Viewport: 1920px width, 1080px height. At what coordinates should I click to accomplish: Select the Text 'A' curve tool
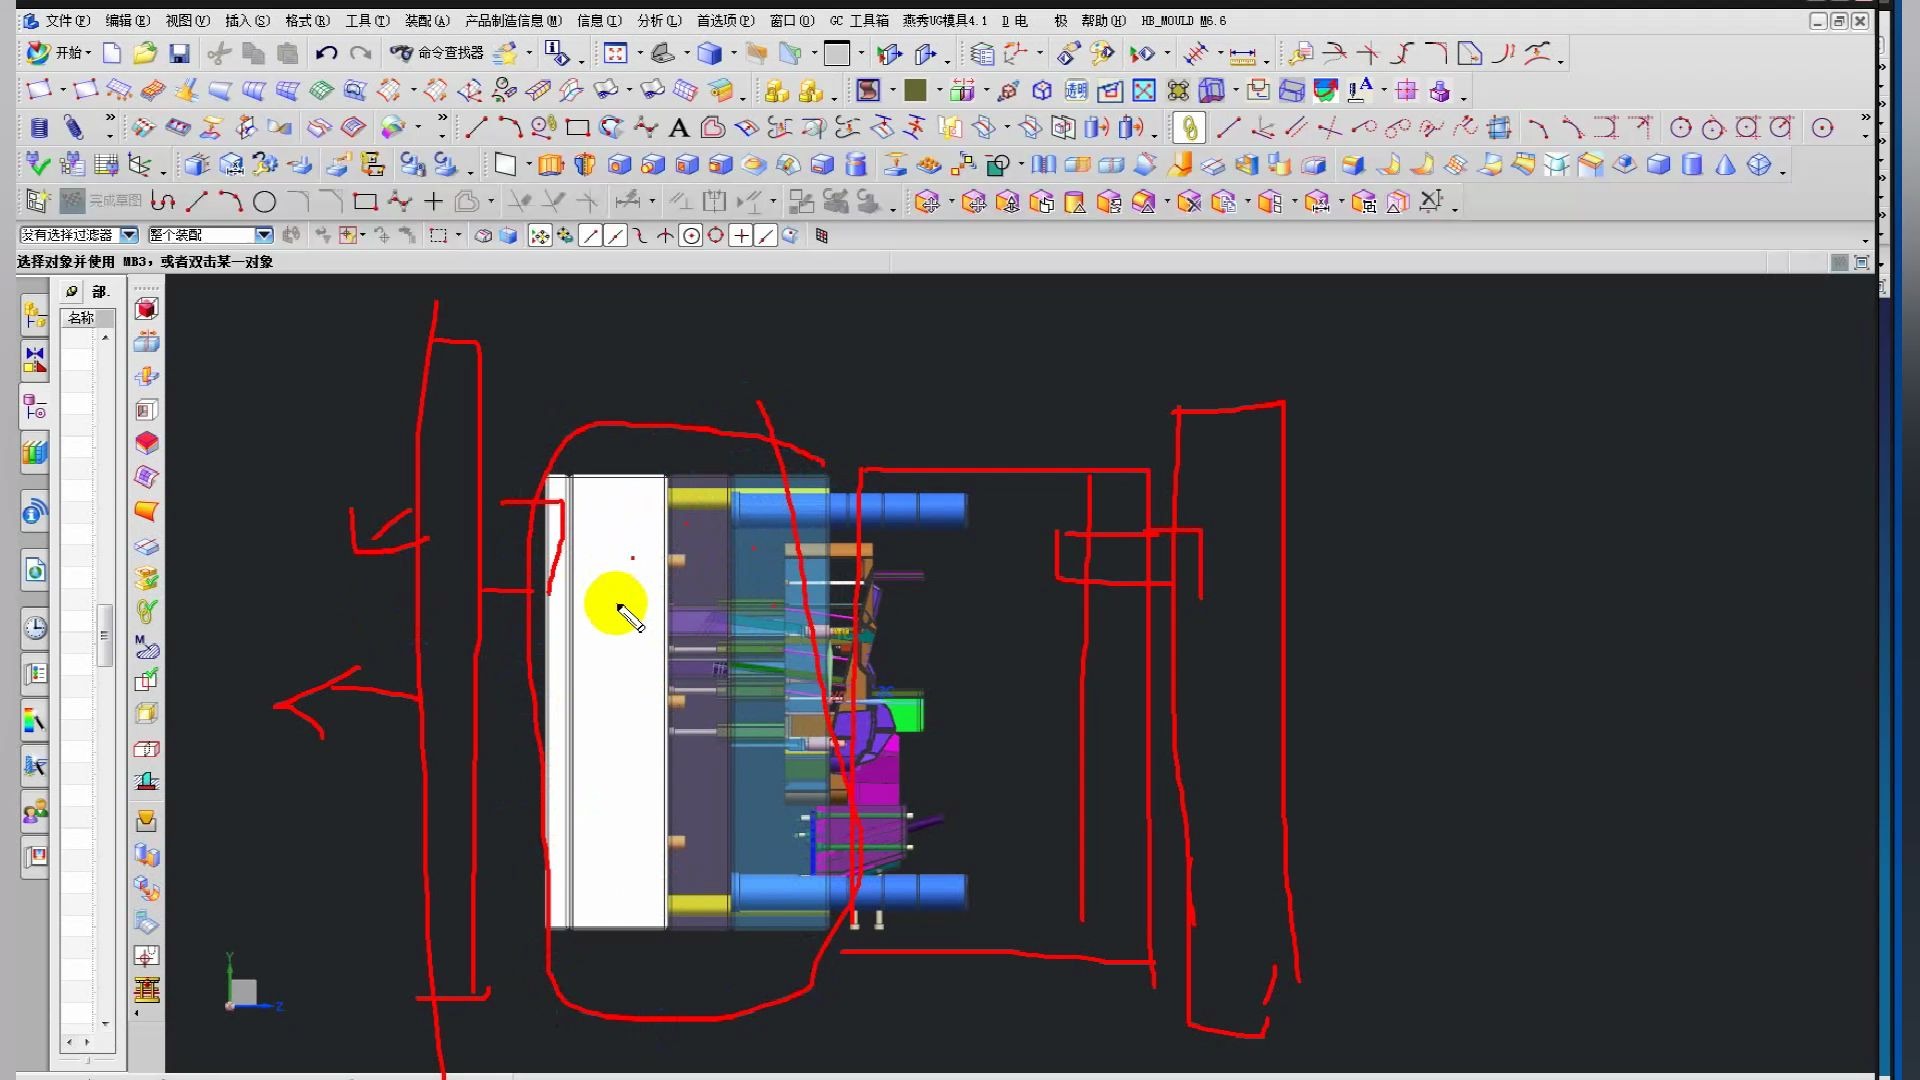point(679,128)
